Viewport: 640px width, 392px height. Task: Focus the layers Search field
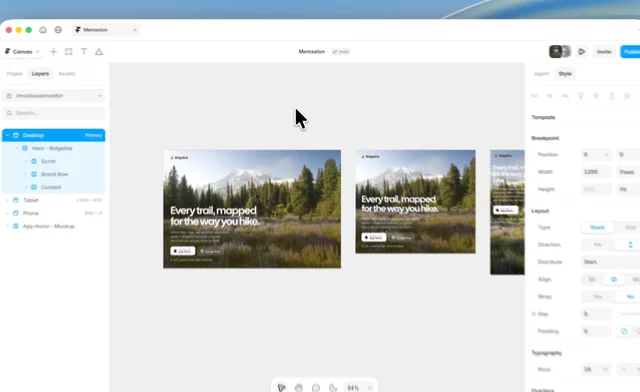pyautogui.click(x=53, y=113)
